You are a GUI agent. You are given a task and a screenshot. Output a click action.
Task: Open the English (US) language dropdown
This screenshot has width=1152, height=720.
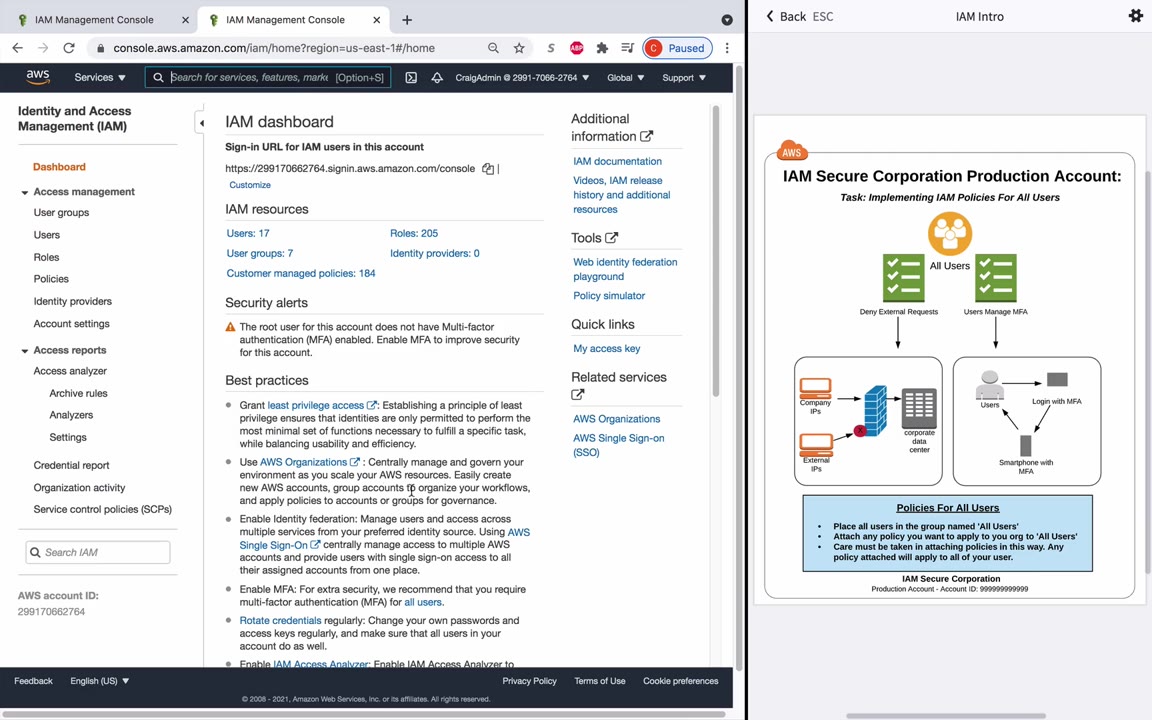[99, 681]
